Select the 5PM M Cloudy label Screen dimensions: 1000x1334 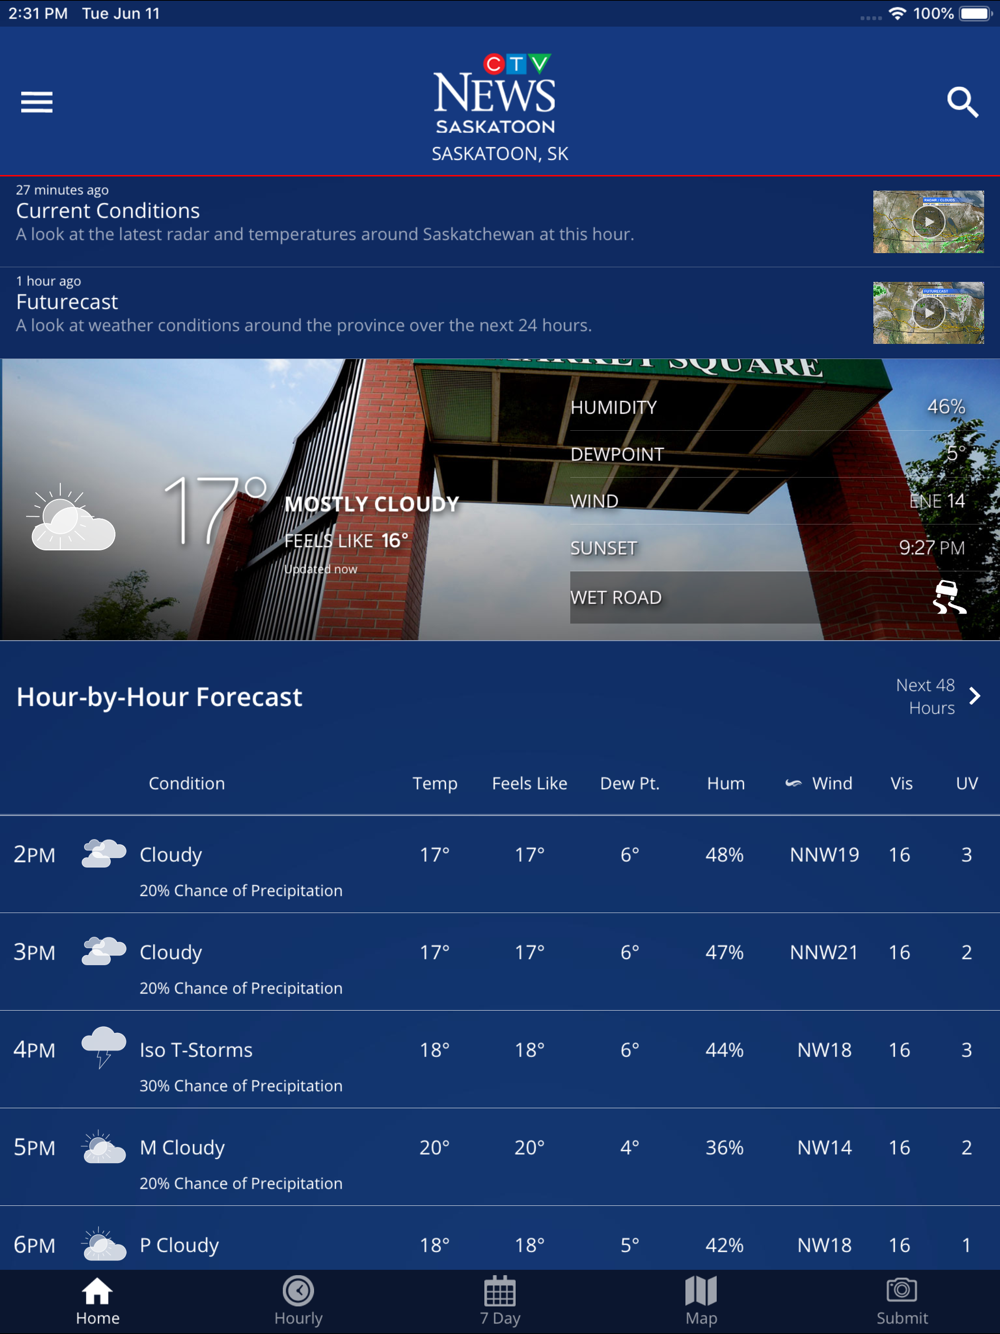(x=182, y=1148)
